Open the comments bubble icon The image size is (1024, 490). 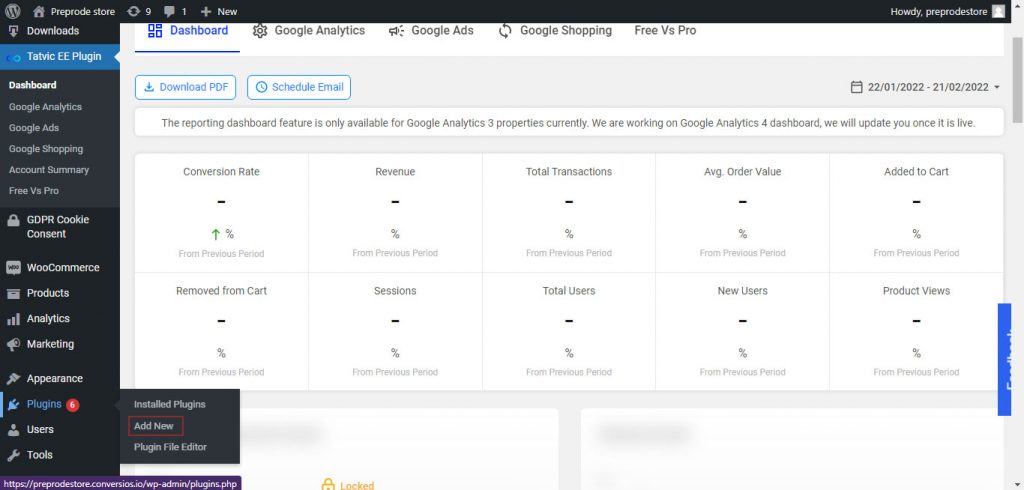click(x=170, y=11)
